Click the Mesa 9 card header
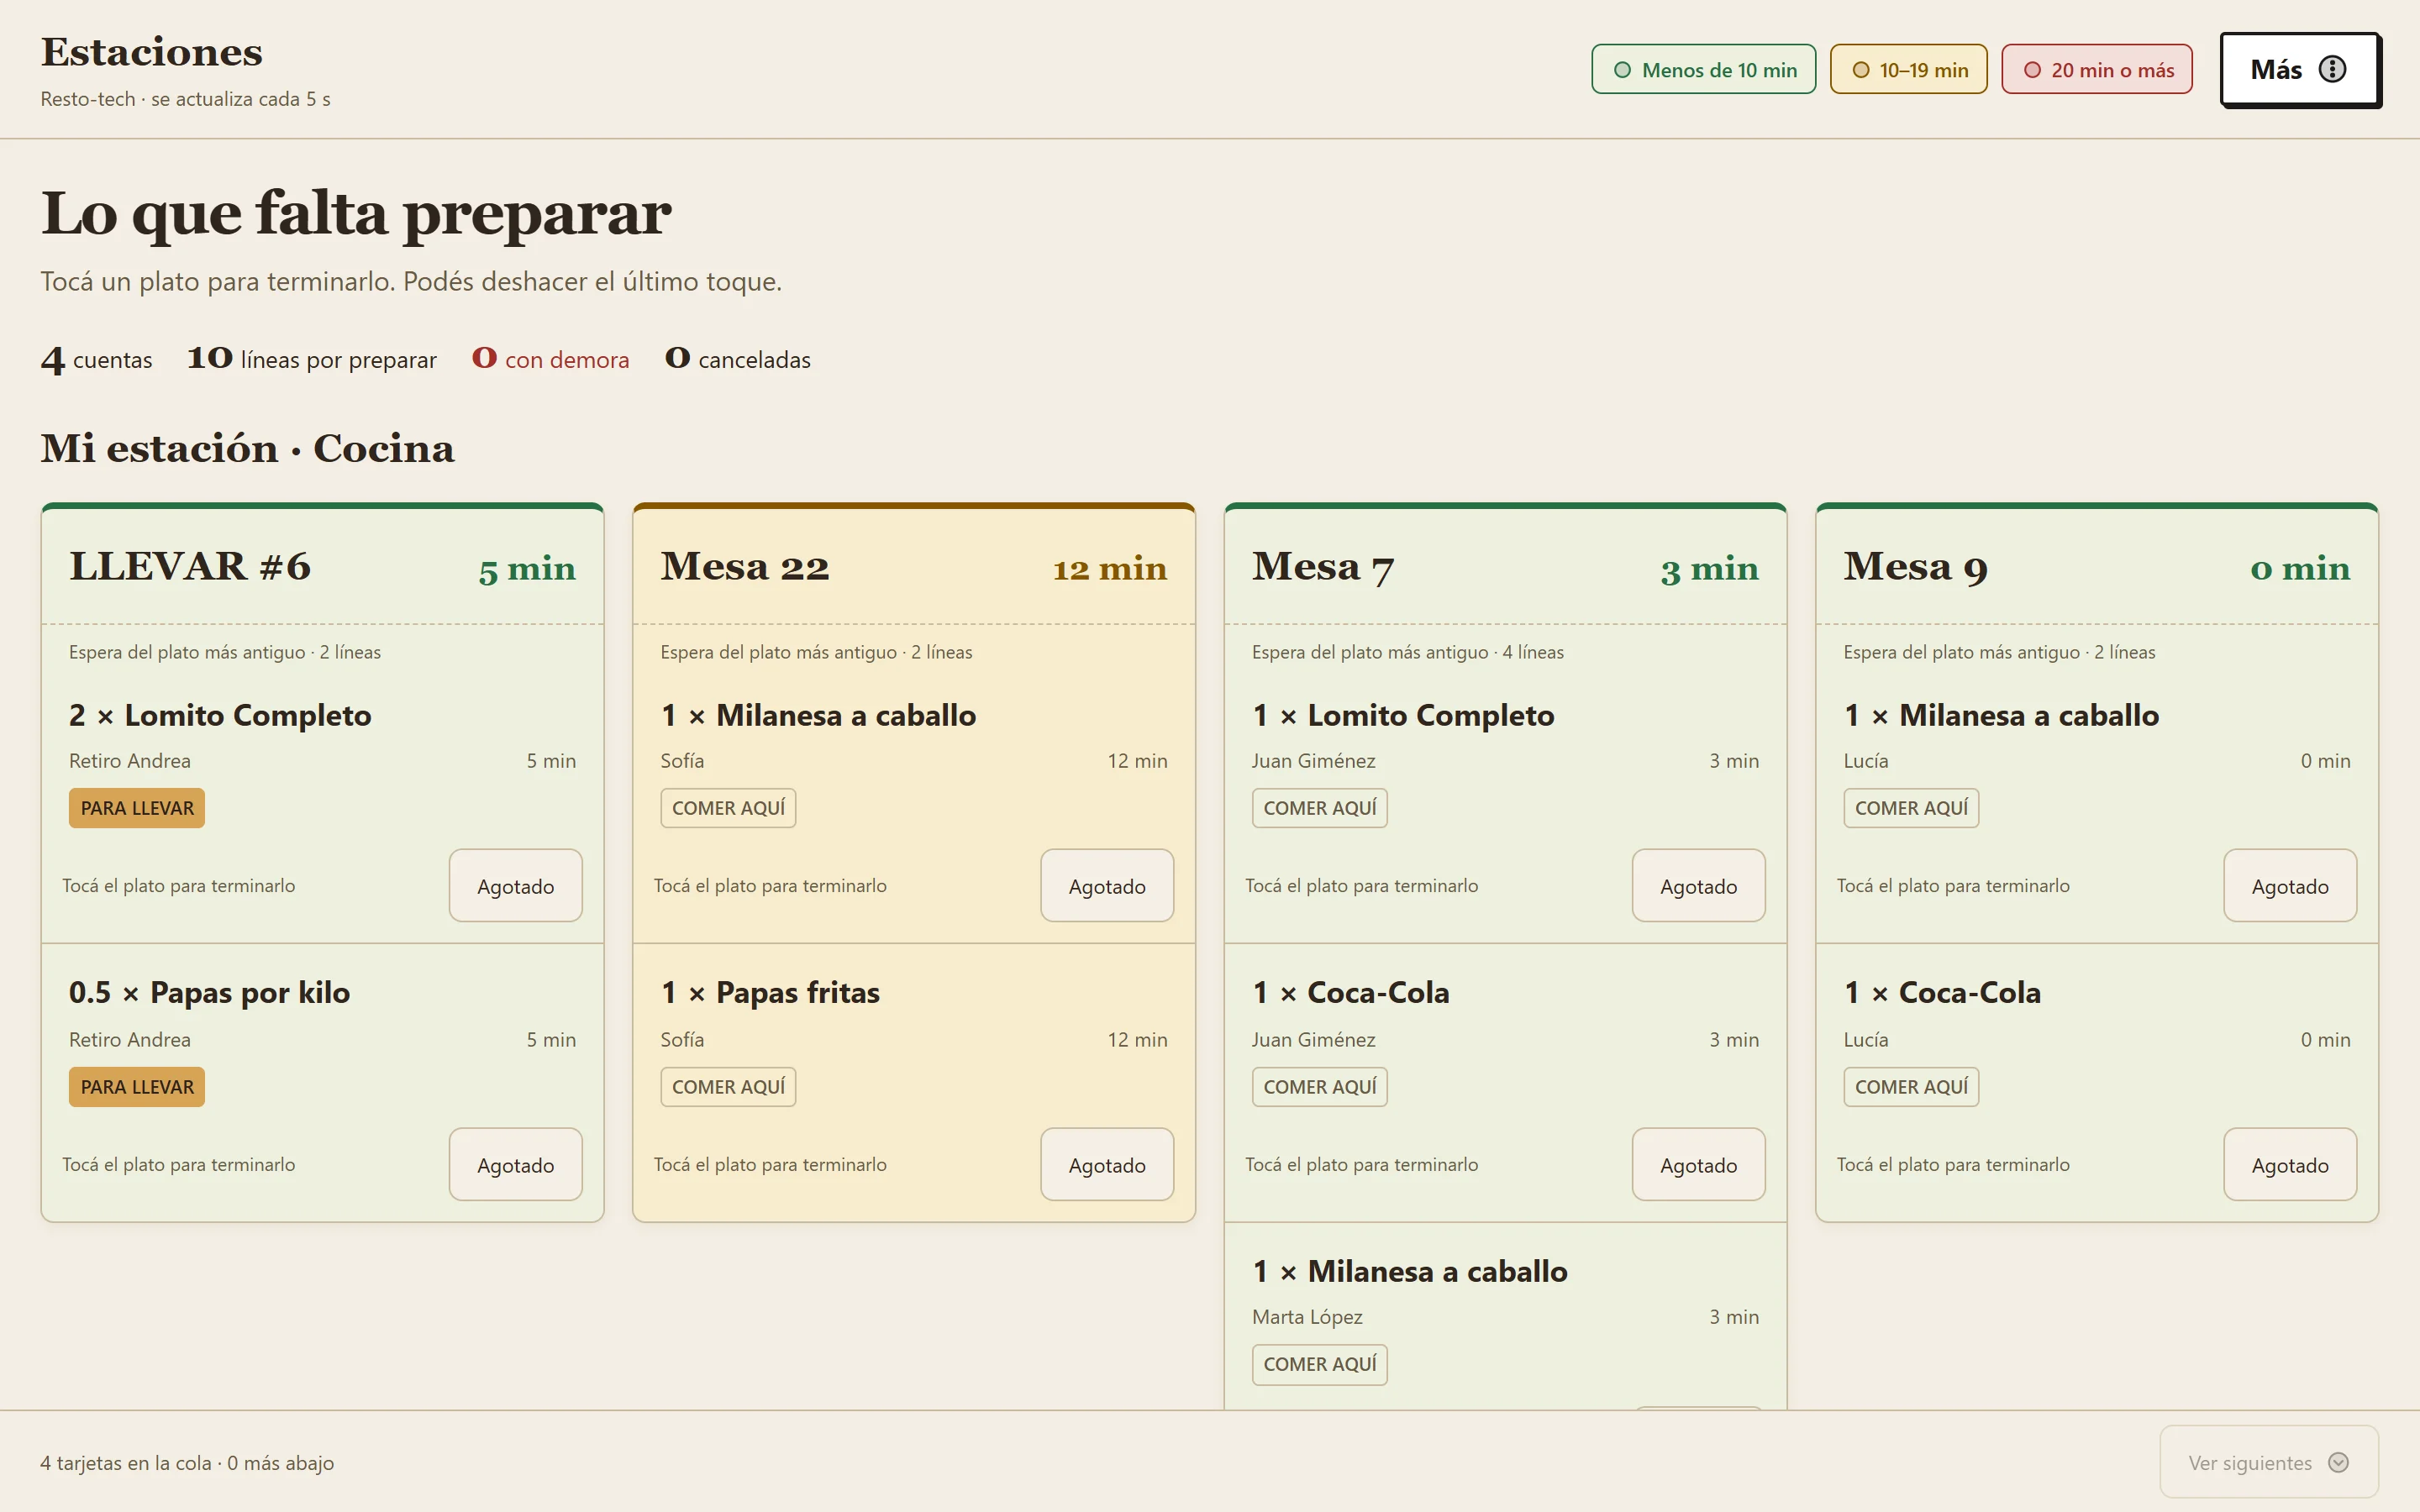The image size is (2420, 1512). click(x=2097, y=567)
